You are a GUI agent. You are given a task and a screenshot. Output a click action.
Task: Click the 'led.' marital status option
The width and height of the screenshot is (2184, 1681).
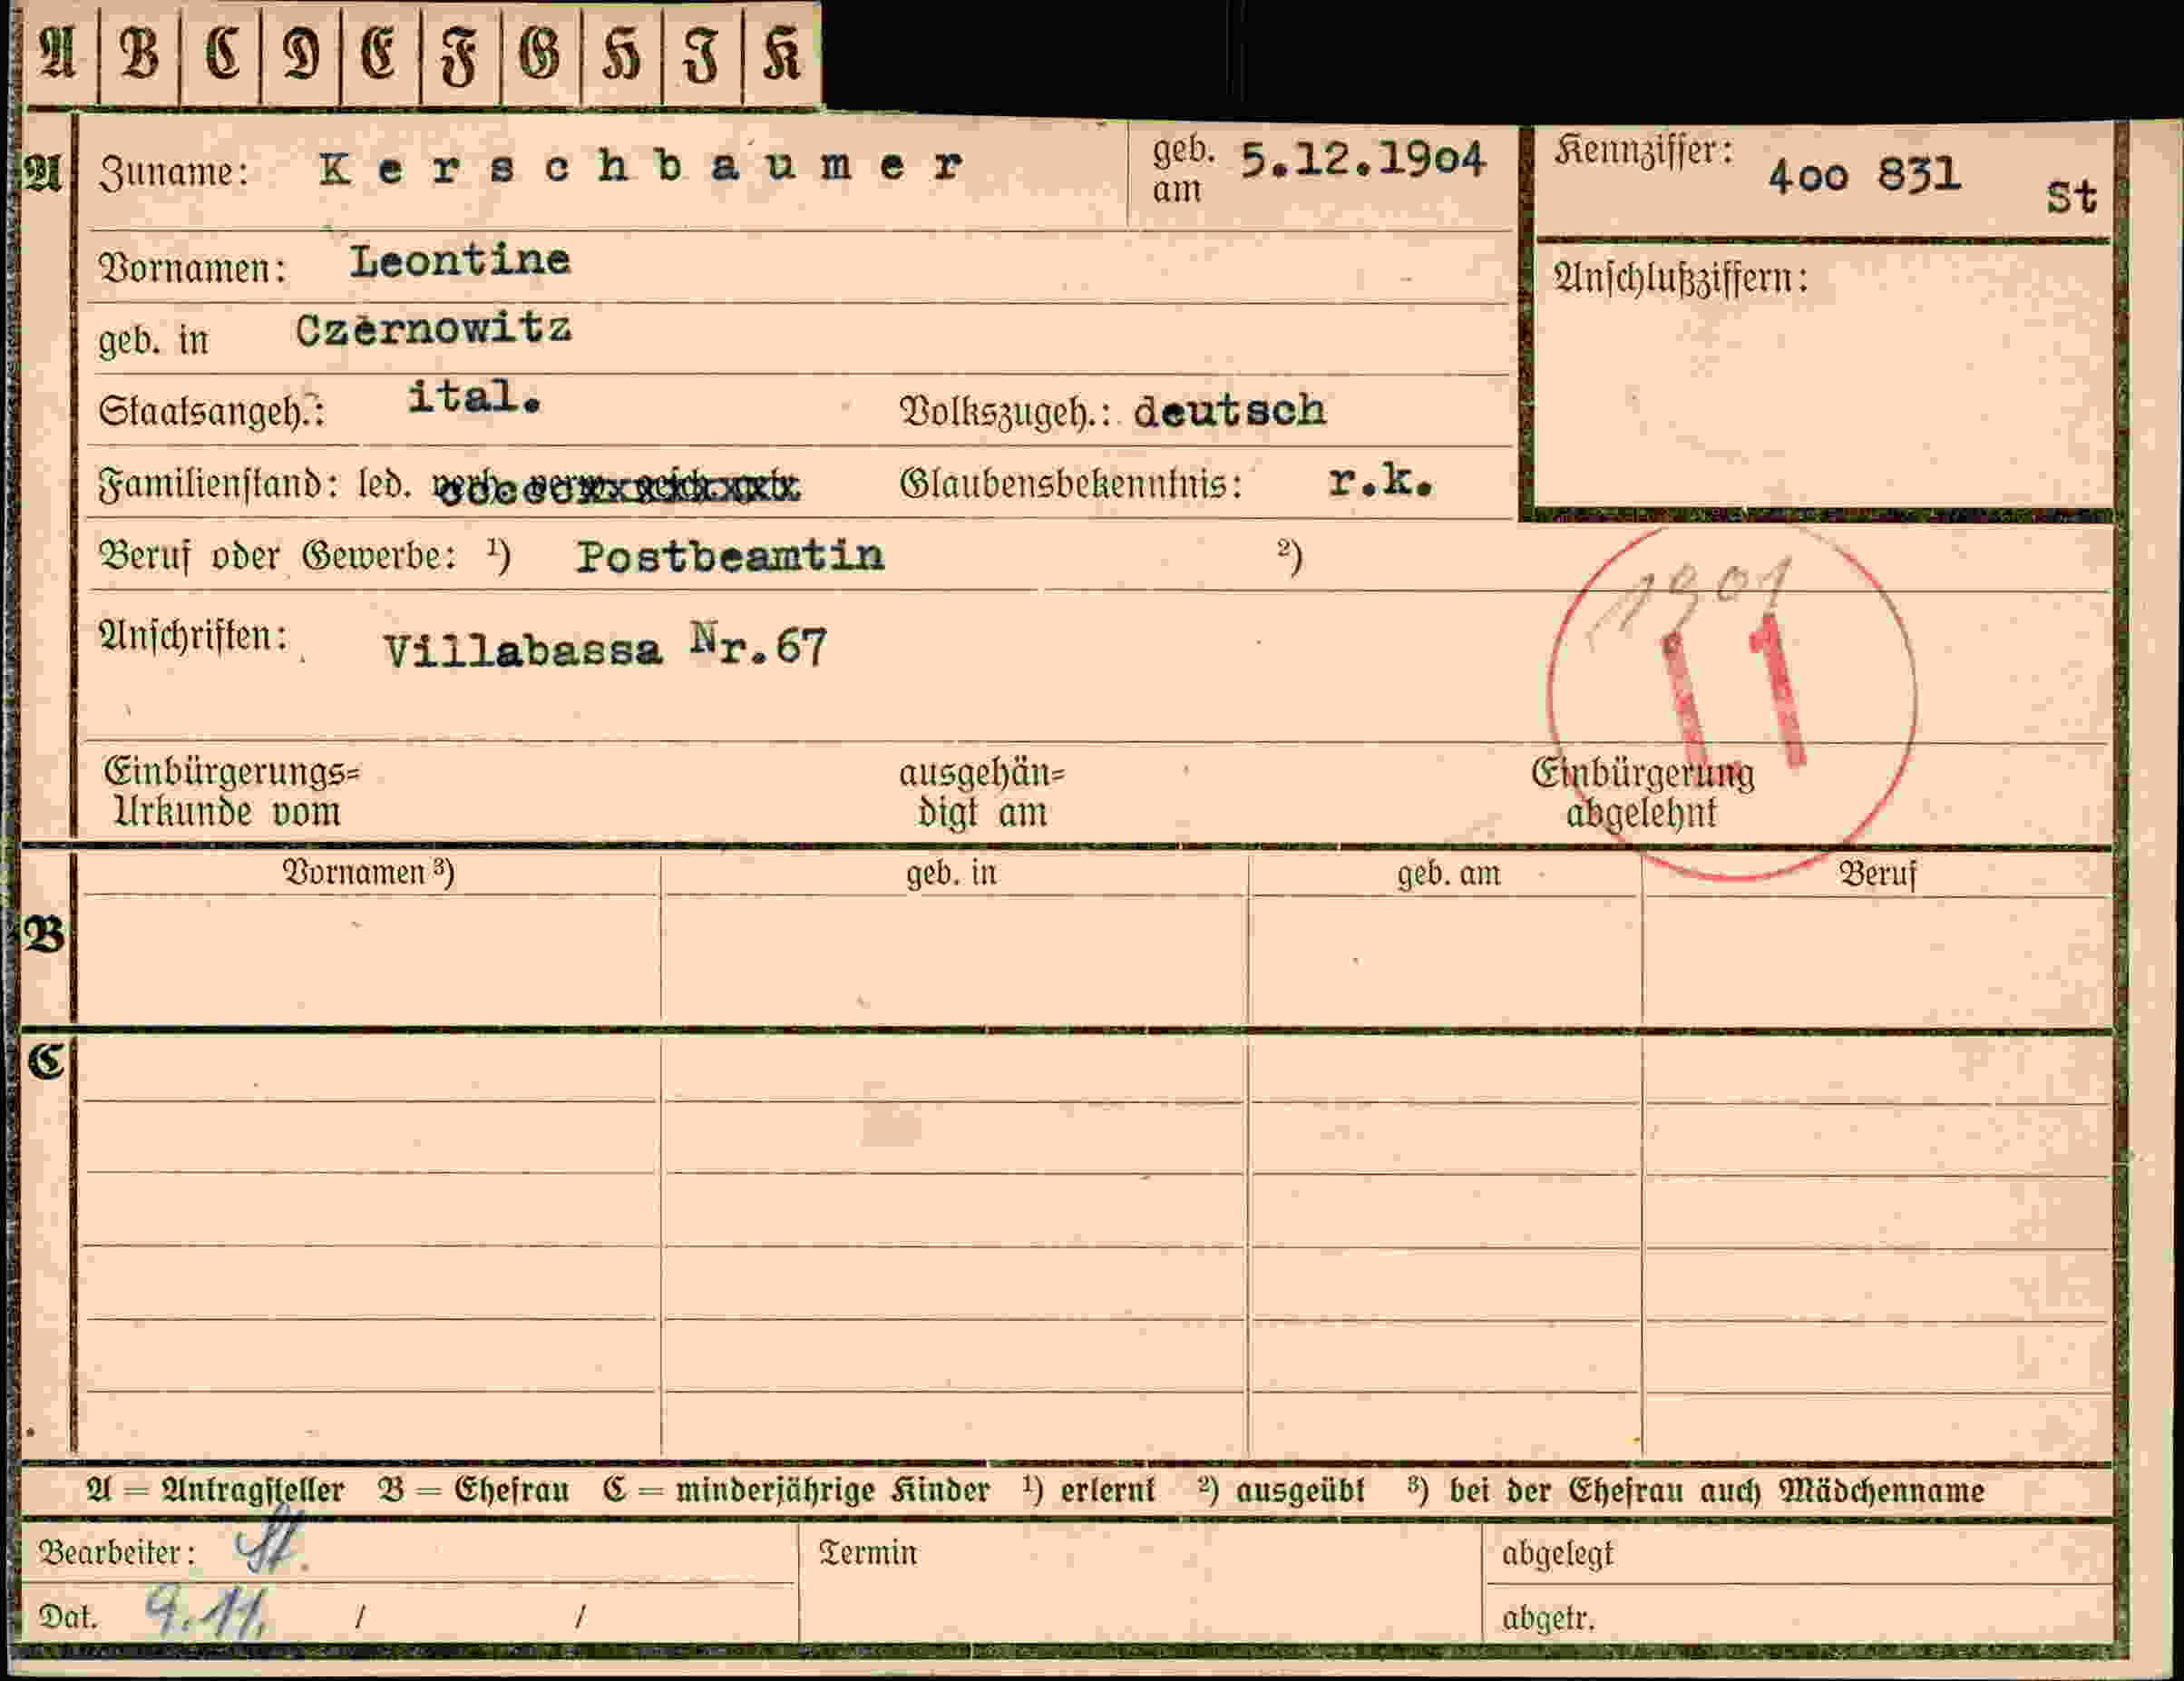[x=385, y=485]
